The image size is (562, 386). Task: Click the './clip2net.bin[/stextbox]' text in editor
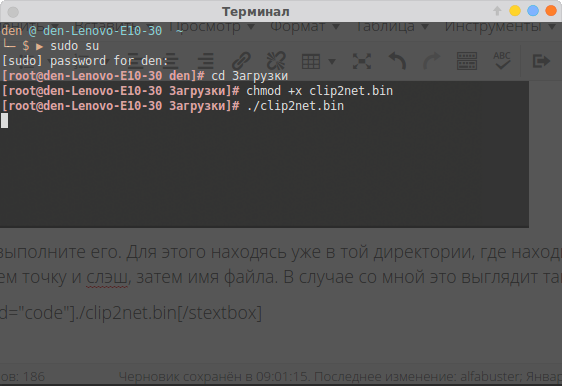point(168,313)
